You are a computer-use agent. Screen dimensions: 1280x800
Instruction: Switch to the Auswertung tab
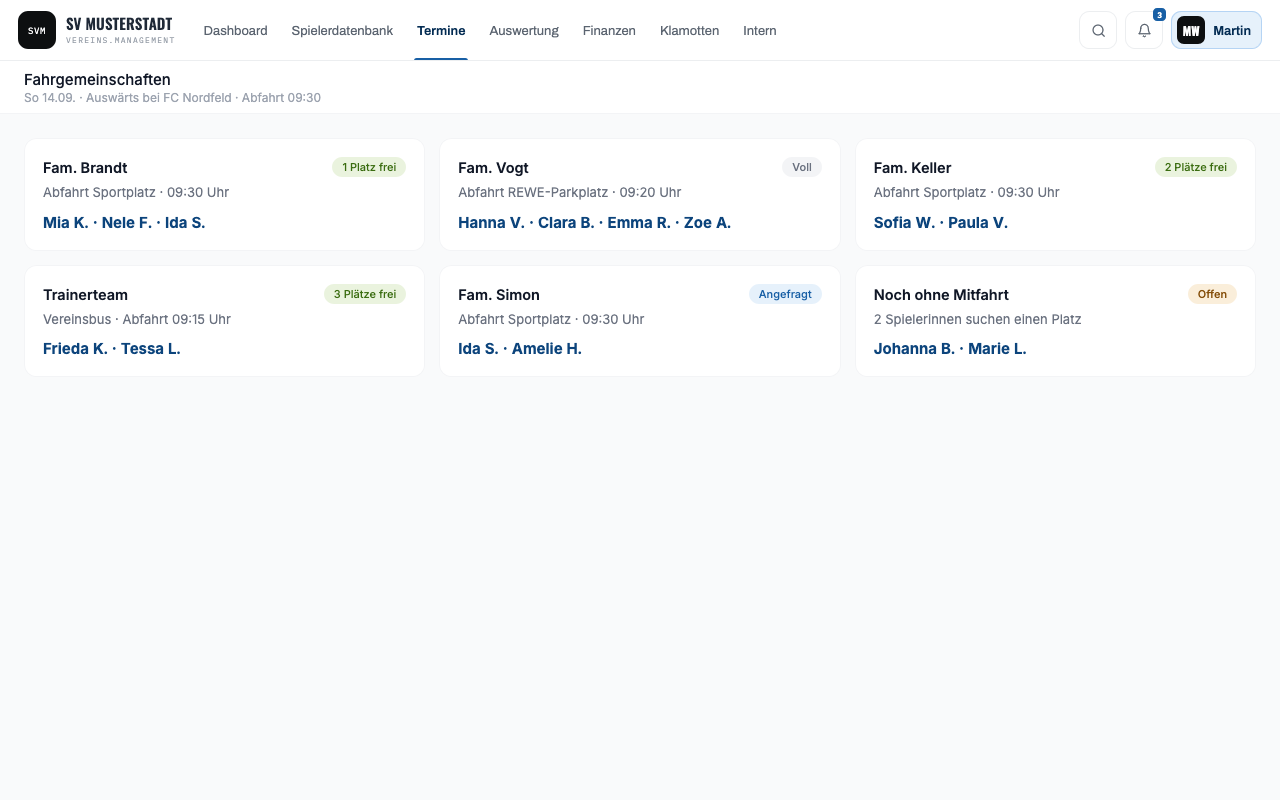click(x=524, y=31)
